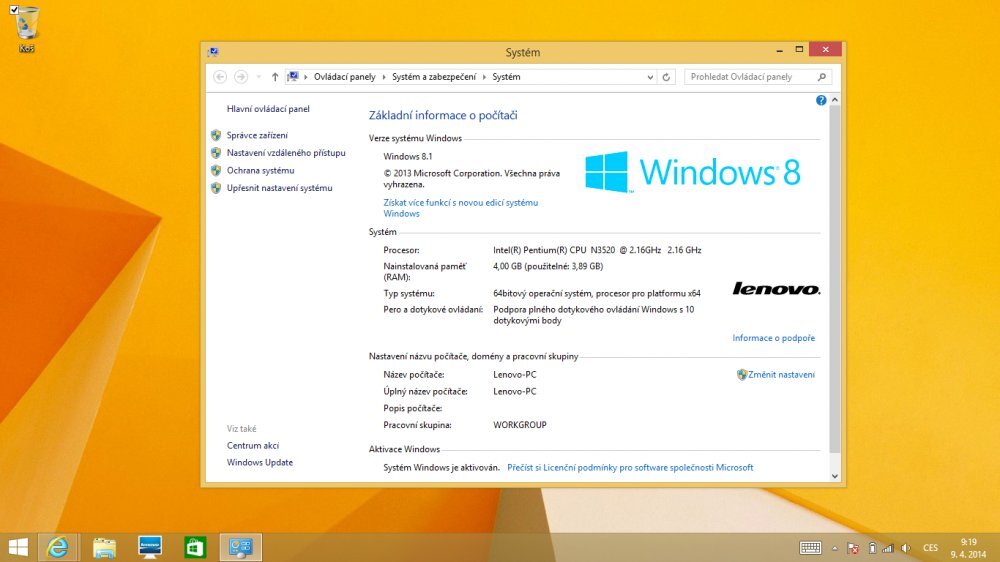Click shield icon beside Upřesnit nastavení systému

[x=216, y=188]
